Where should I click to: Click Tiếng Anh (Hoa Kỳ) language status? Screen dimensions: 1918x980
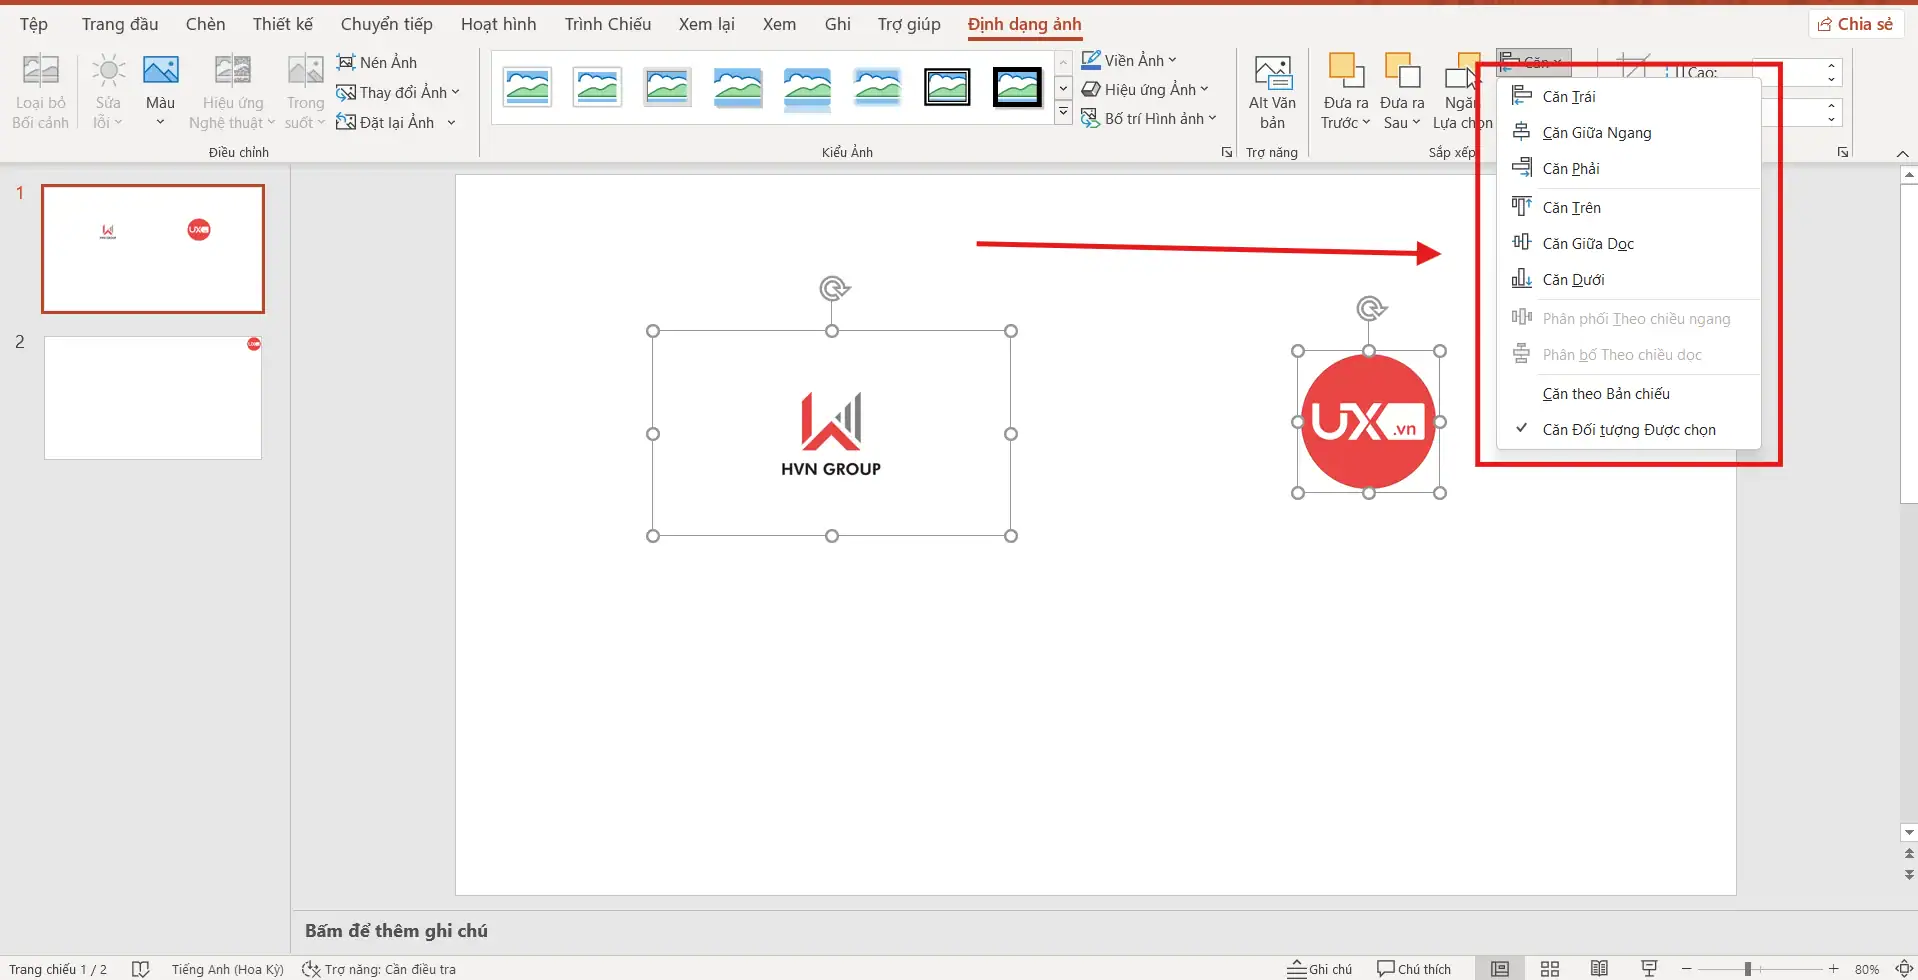[228, 969]
